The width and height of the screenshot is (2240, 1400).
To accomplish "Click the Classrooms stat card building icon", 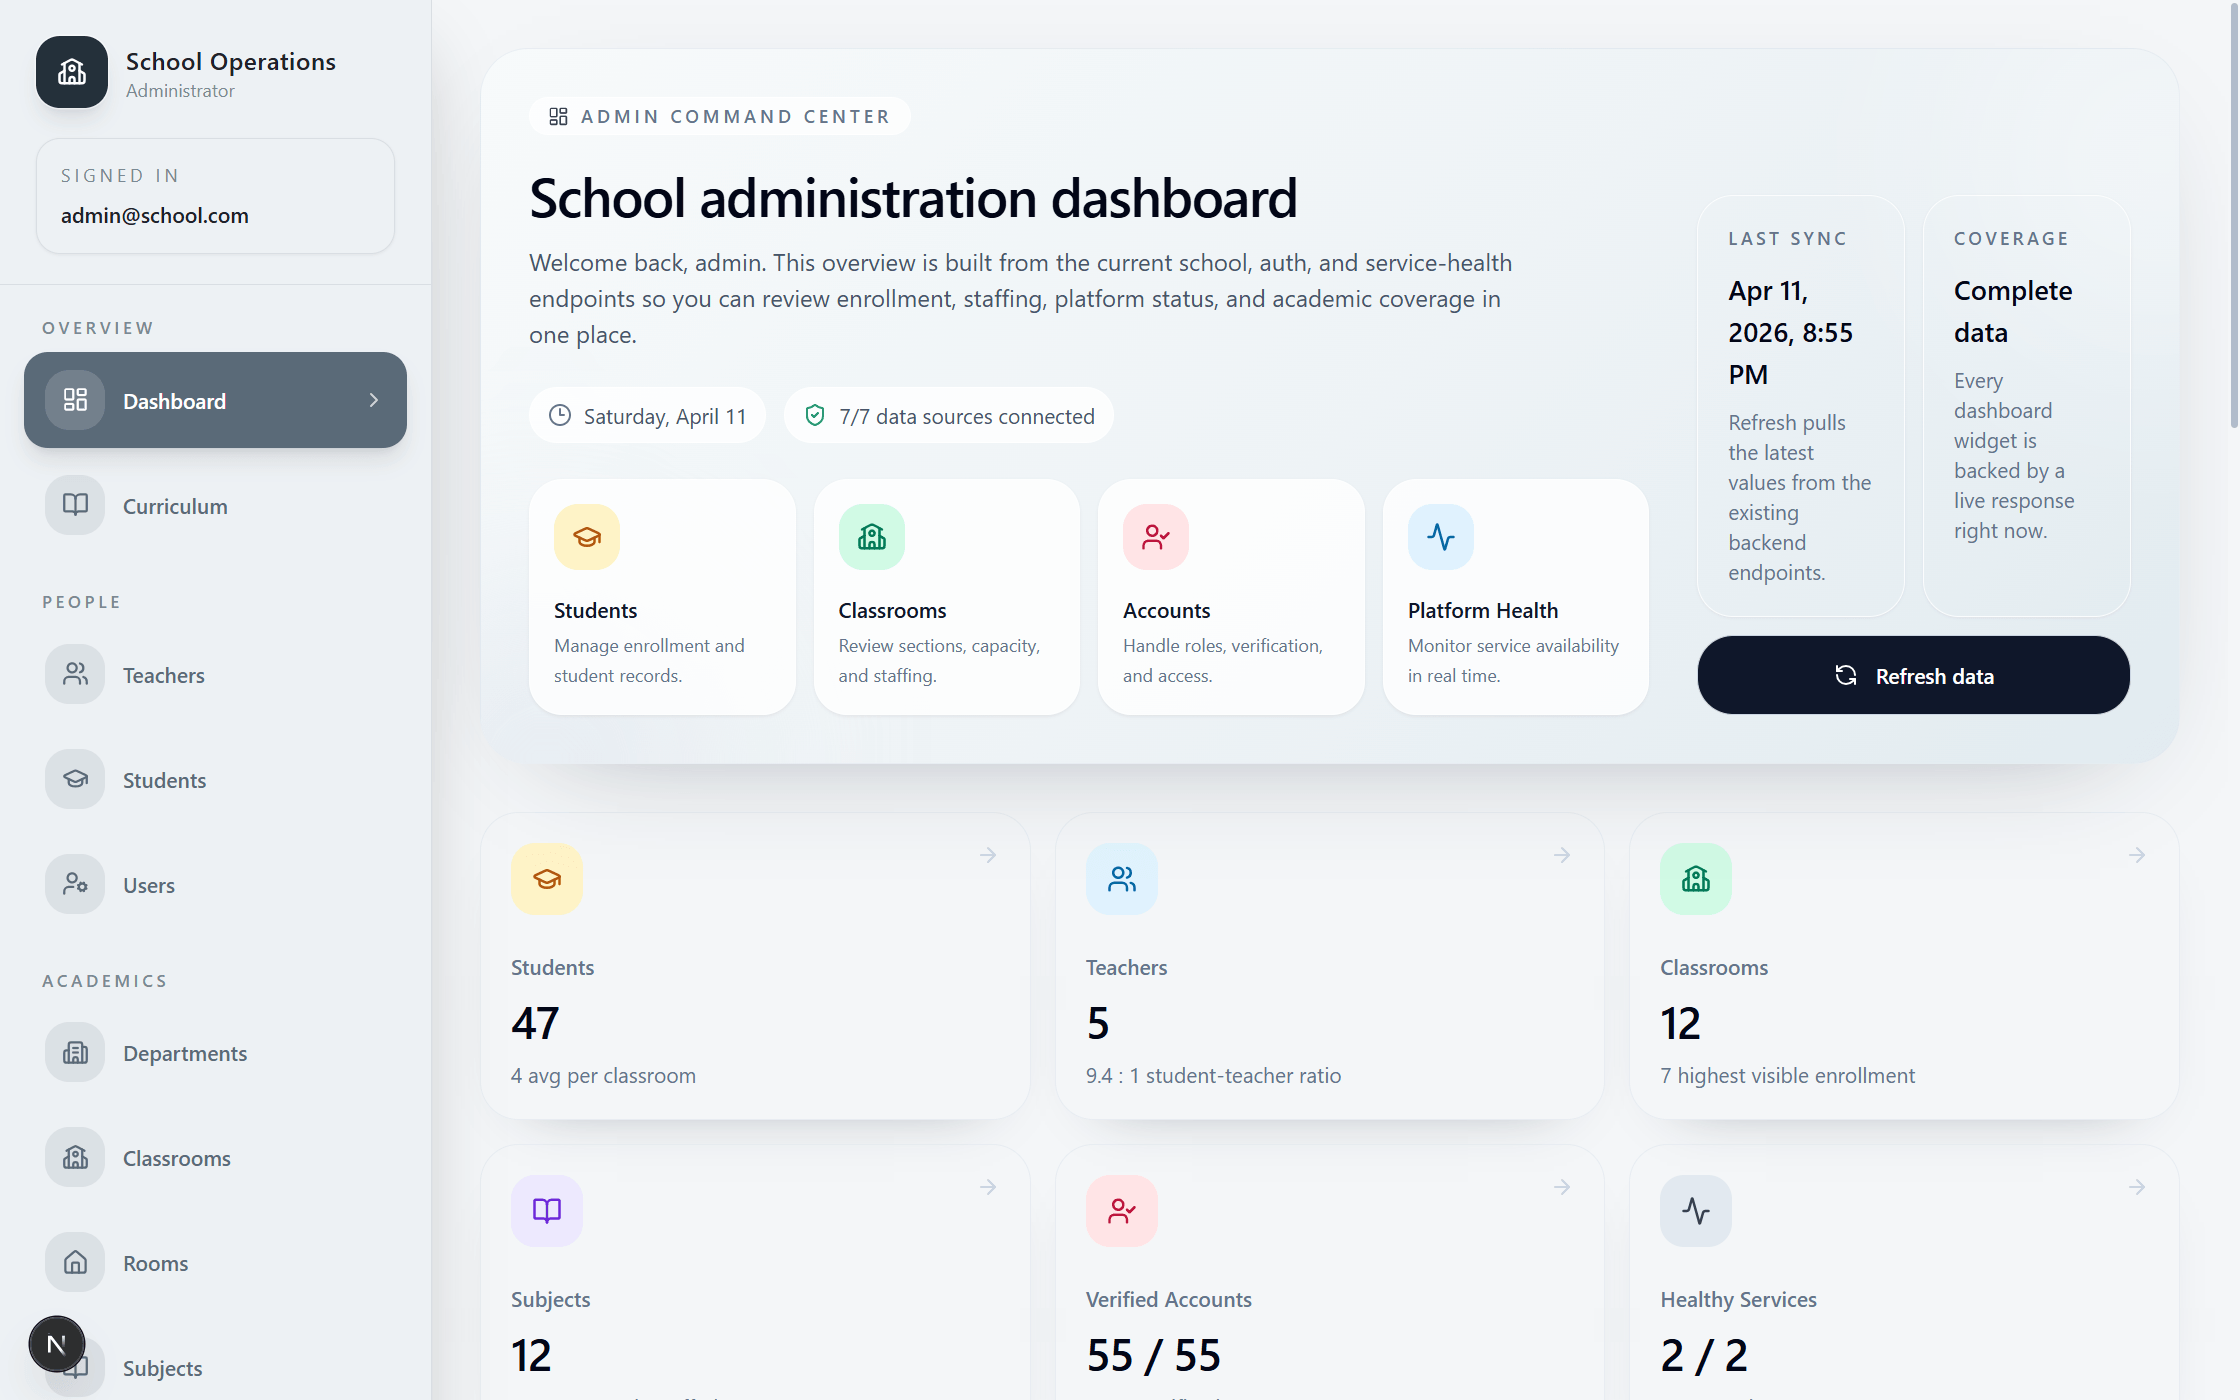I will [1696, 879].
